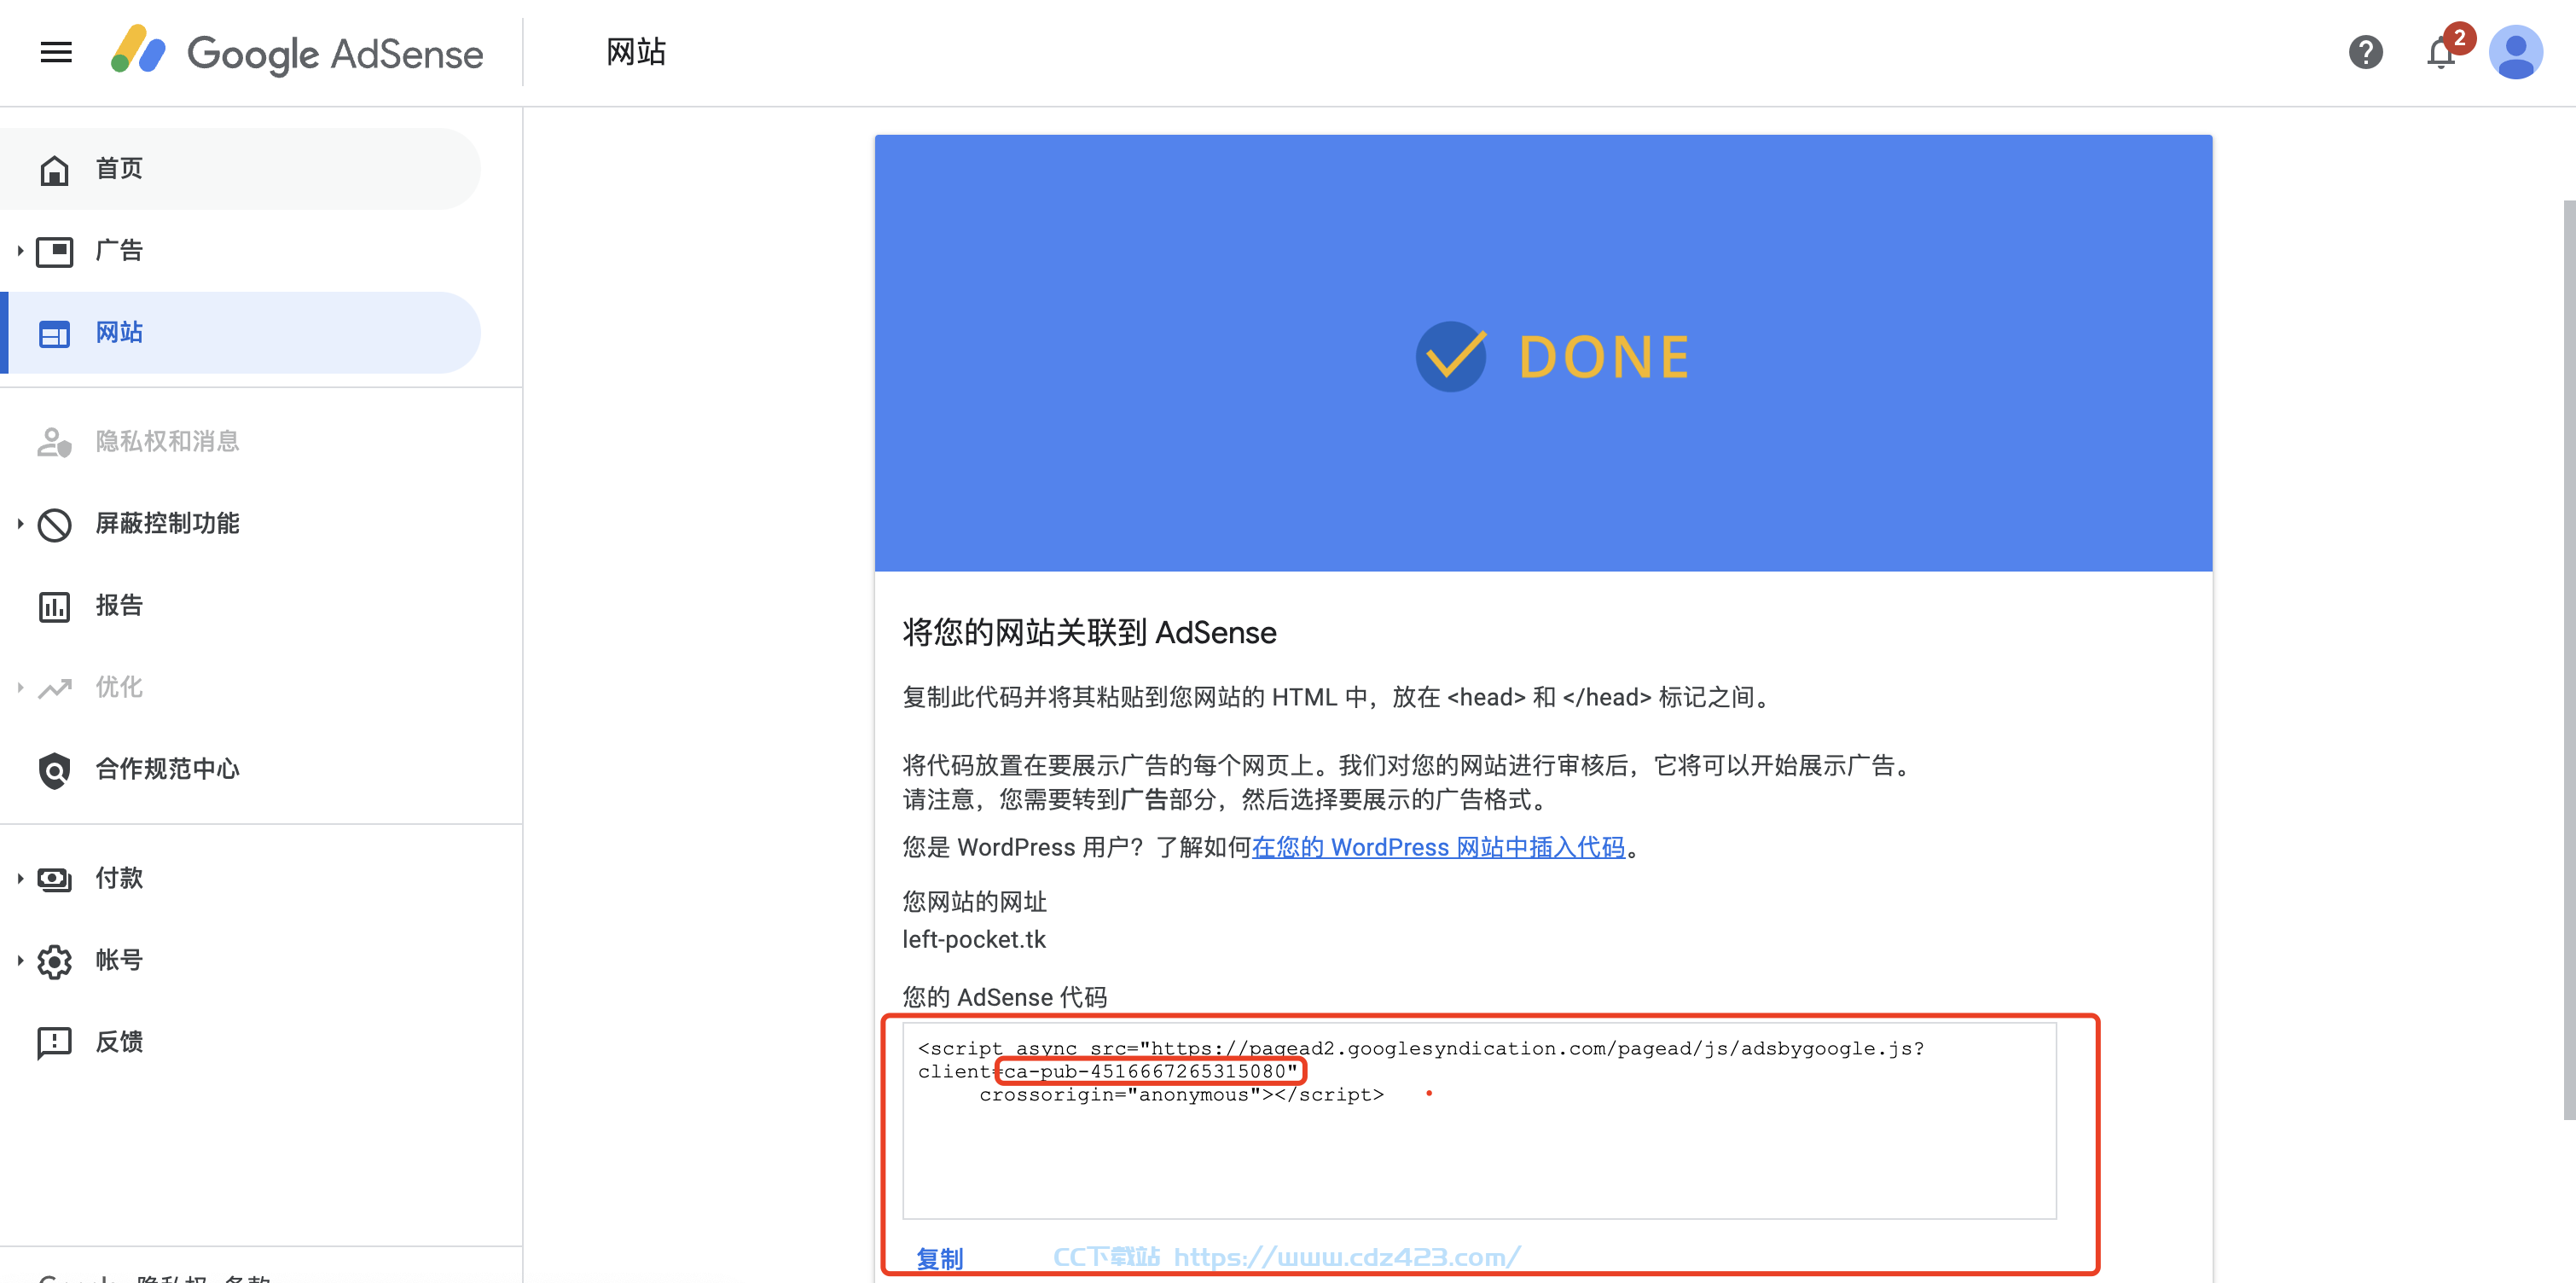This screenshot has height=1283, width=2576.
Task: Click the chart icon beside 报告
Action: tap(54, 606)
